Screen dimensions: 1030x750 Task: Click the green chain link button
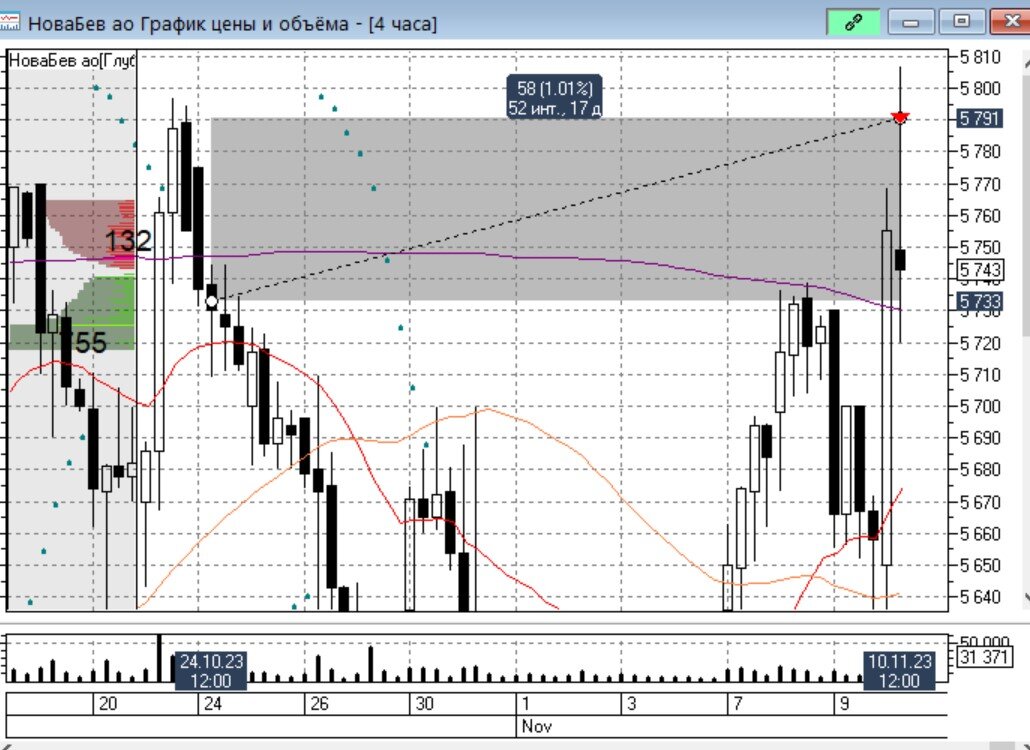(x=853, y=23)
